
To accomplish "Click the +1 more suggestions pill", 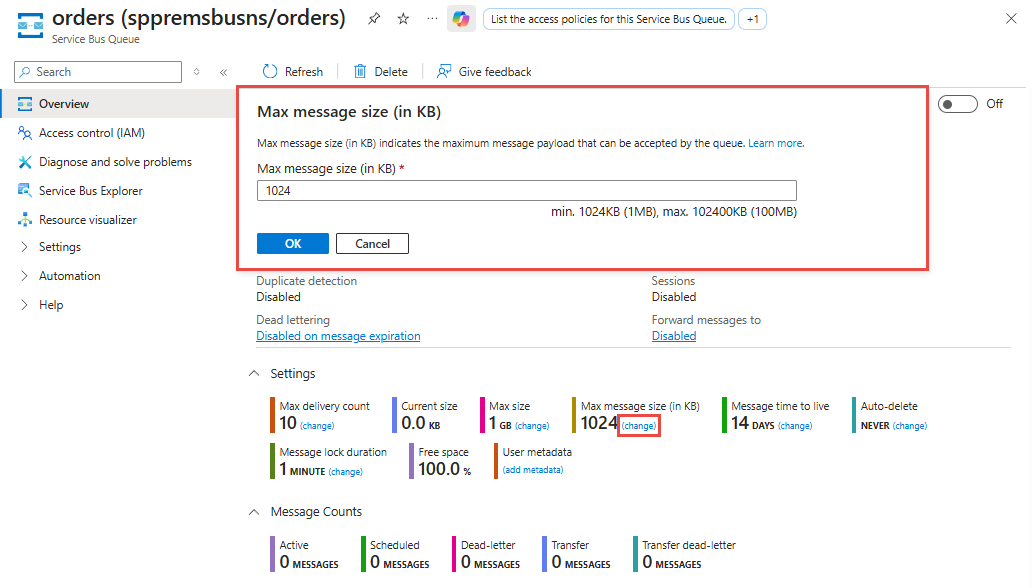I will point(752,19).
